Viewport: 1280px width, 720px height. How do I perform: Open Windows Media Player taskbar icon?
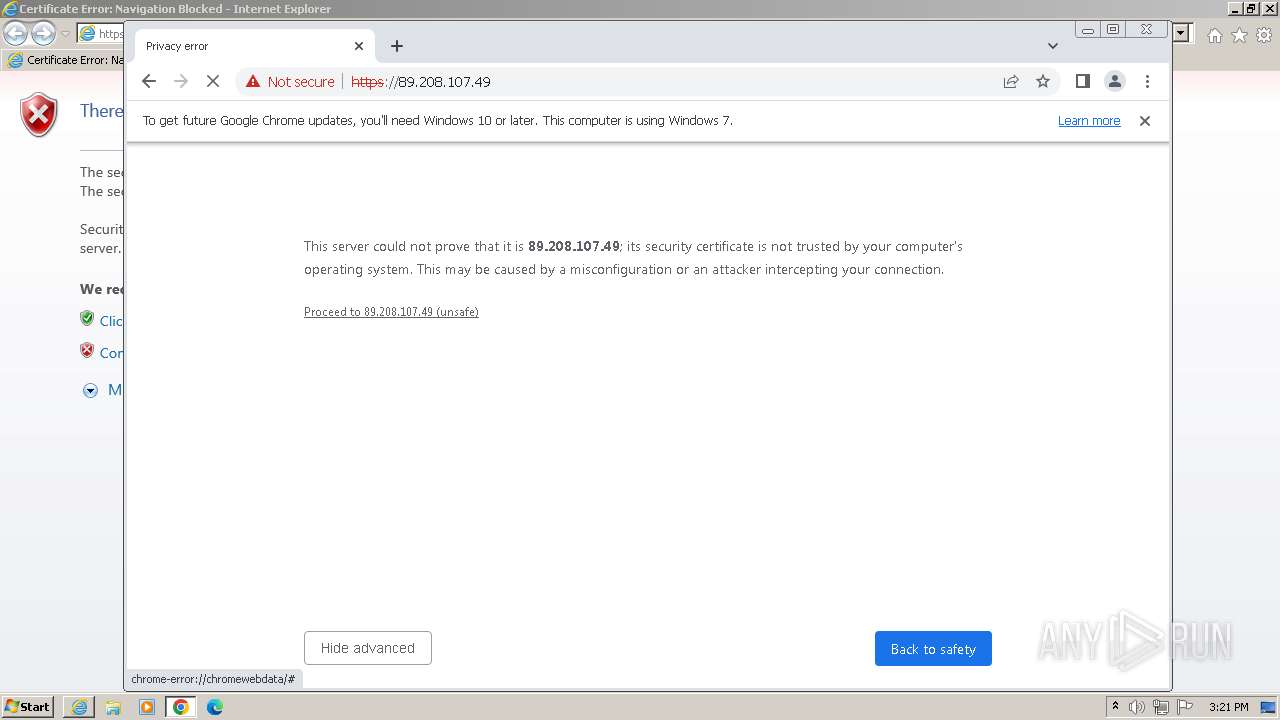147,707
